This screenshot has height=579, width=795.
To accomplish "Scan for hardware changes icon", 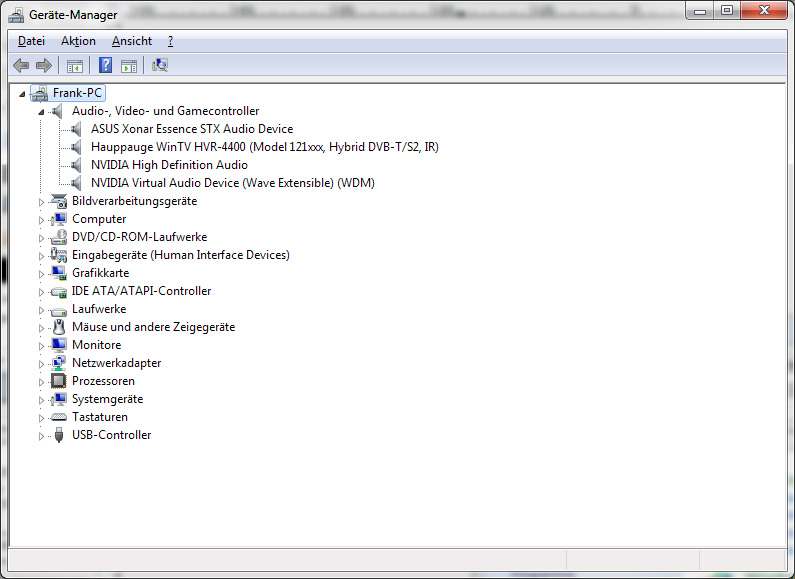I will (x=160, y=65).
